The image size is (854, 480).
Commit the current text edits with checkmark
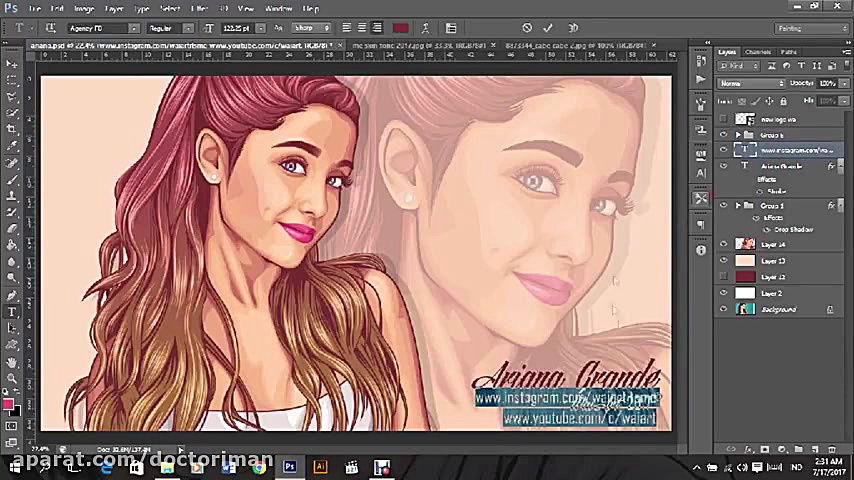(x=548, y=28)
